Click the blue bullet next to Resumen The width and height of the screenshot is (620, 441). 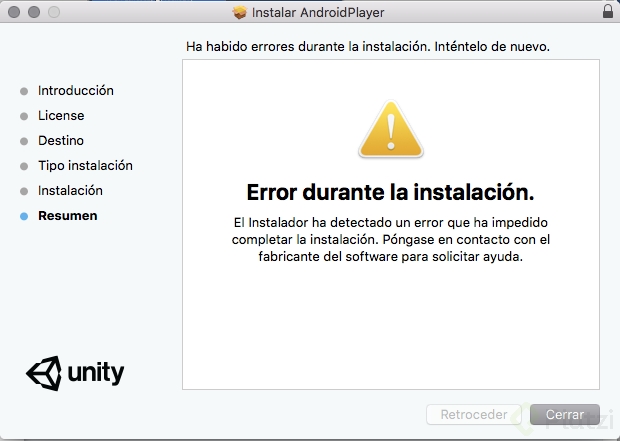tap(24, 216)
